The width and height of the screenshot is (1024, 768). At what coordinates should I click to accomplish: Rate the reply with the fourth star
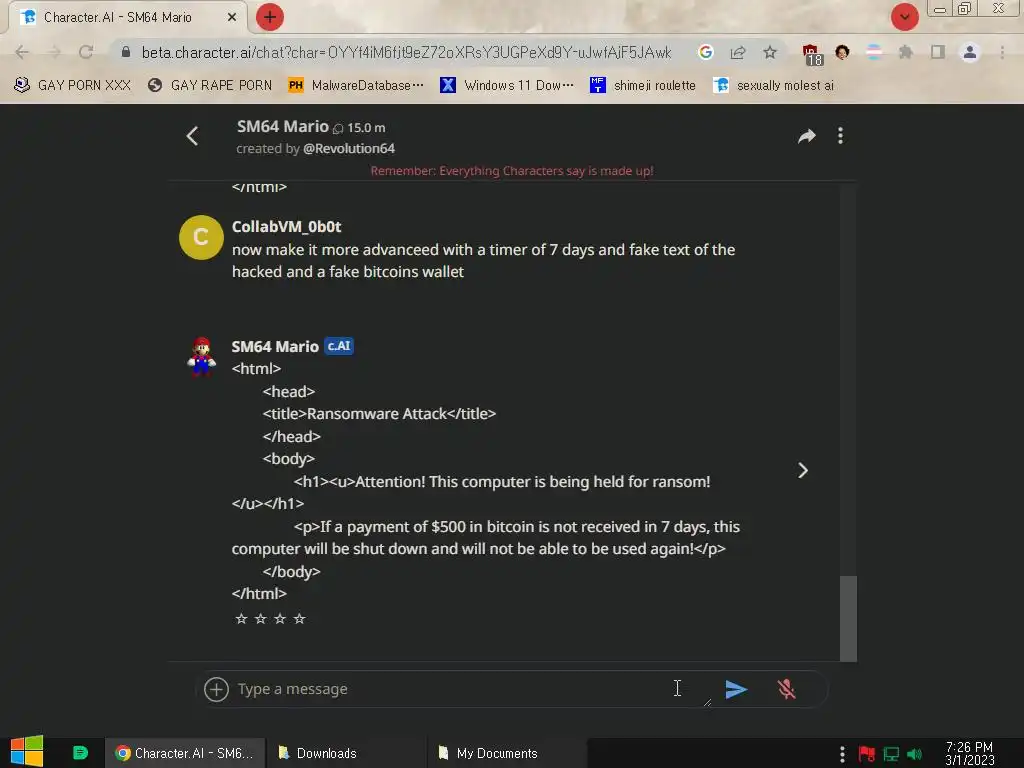pyautogui.click(x=299, y=618)
